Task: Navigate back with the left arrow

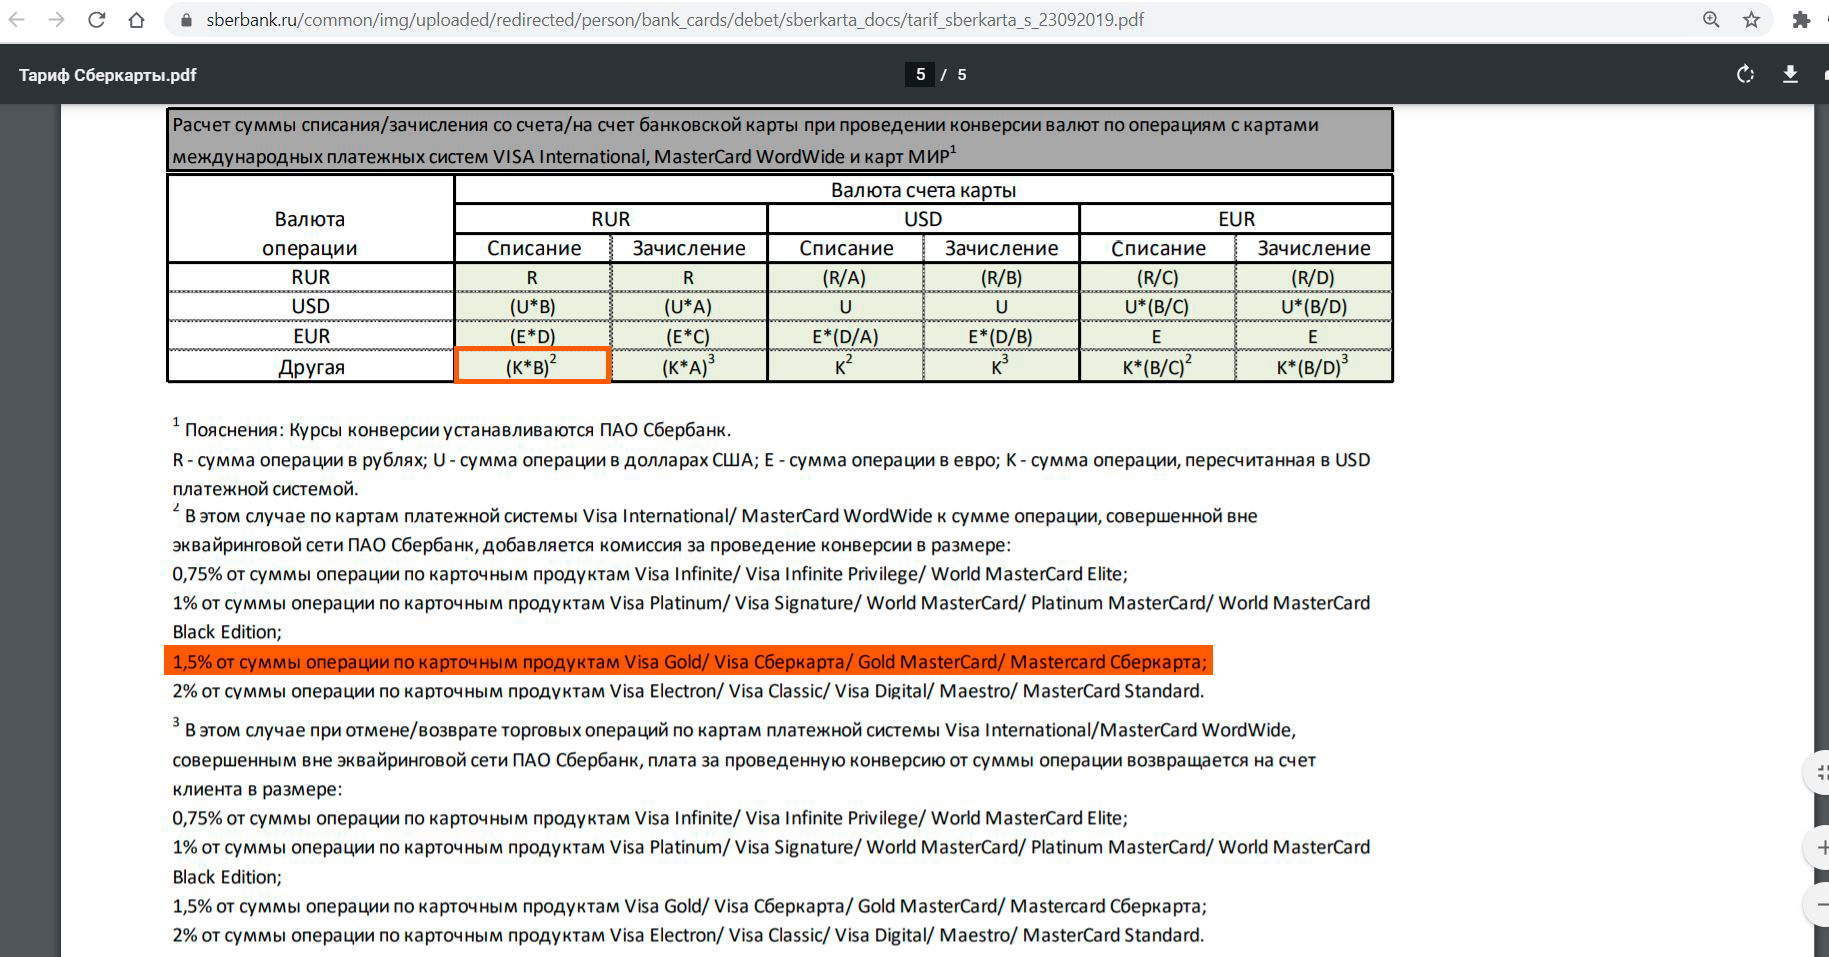Action: point(17,20)
